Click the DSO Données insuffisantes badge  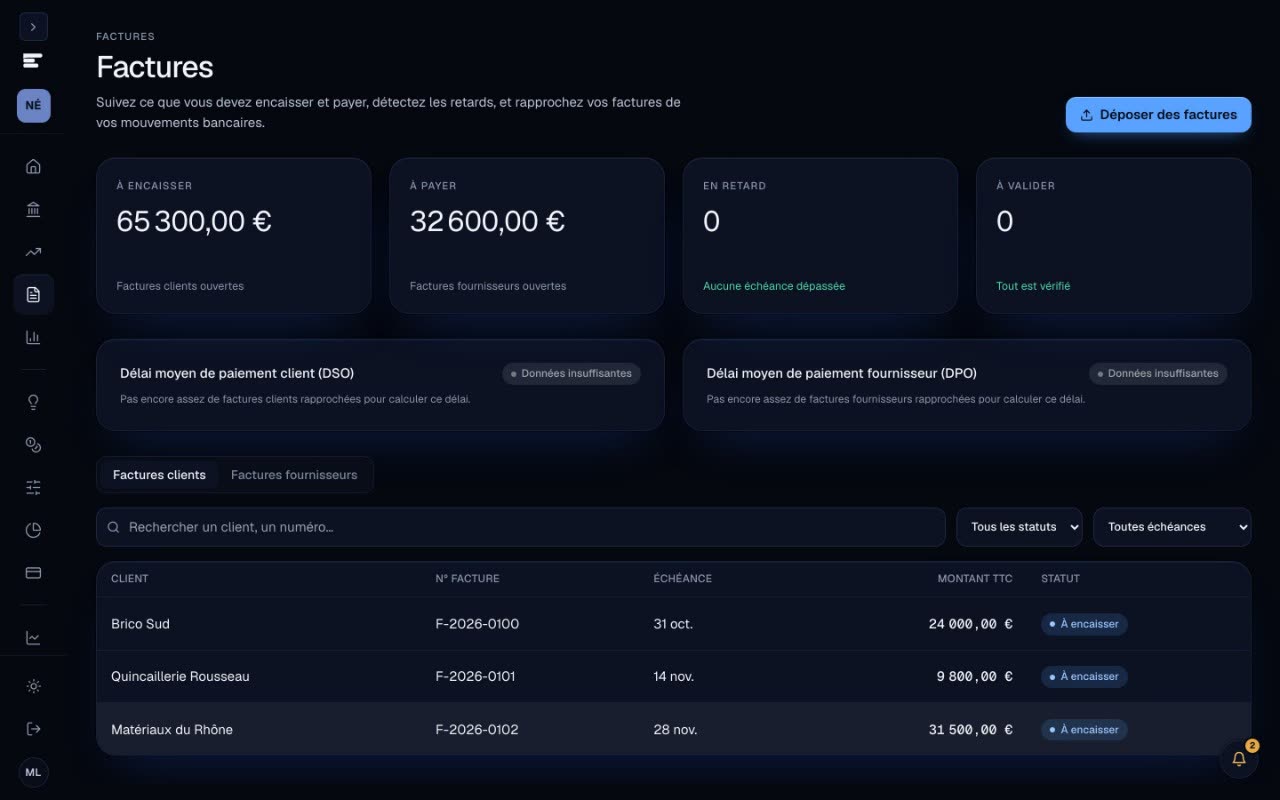click(x=571, y=374)
